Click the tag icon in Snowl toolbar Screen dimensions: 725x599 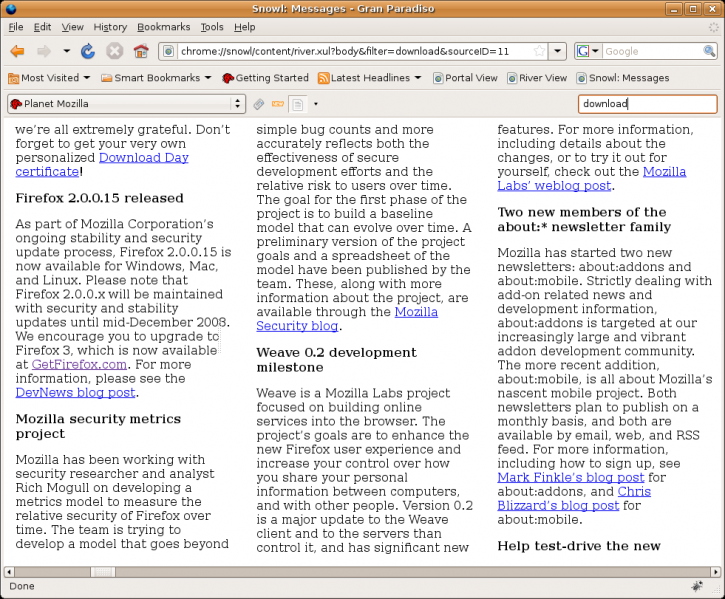click(259, 104)
